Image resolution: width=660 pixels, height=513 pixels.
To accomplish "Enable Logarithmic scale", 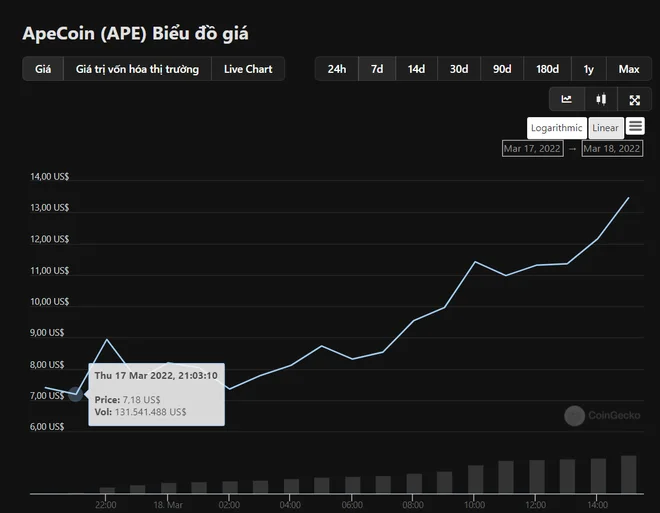I will [556, 128].
